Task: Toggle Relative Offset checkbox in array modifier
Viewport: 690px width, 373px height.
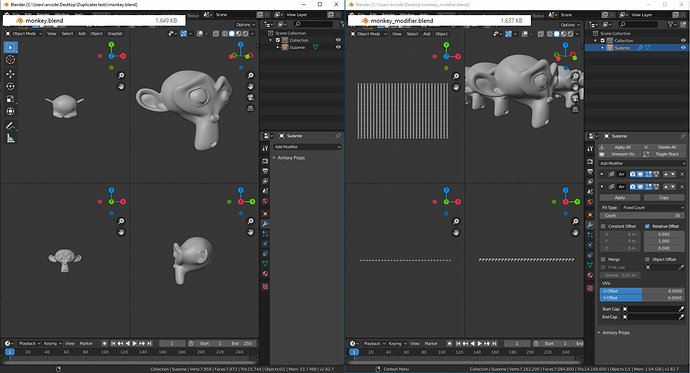Action: (x=647, y=226)
